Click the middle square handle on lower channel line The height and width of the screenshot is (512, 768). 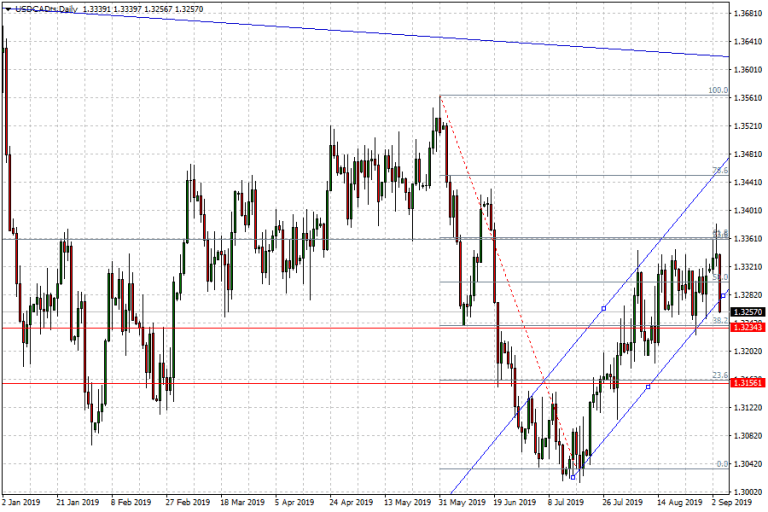[x=648, y=386]
